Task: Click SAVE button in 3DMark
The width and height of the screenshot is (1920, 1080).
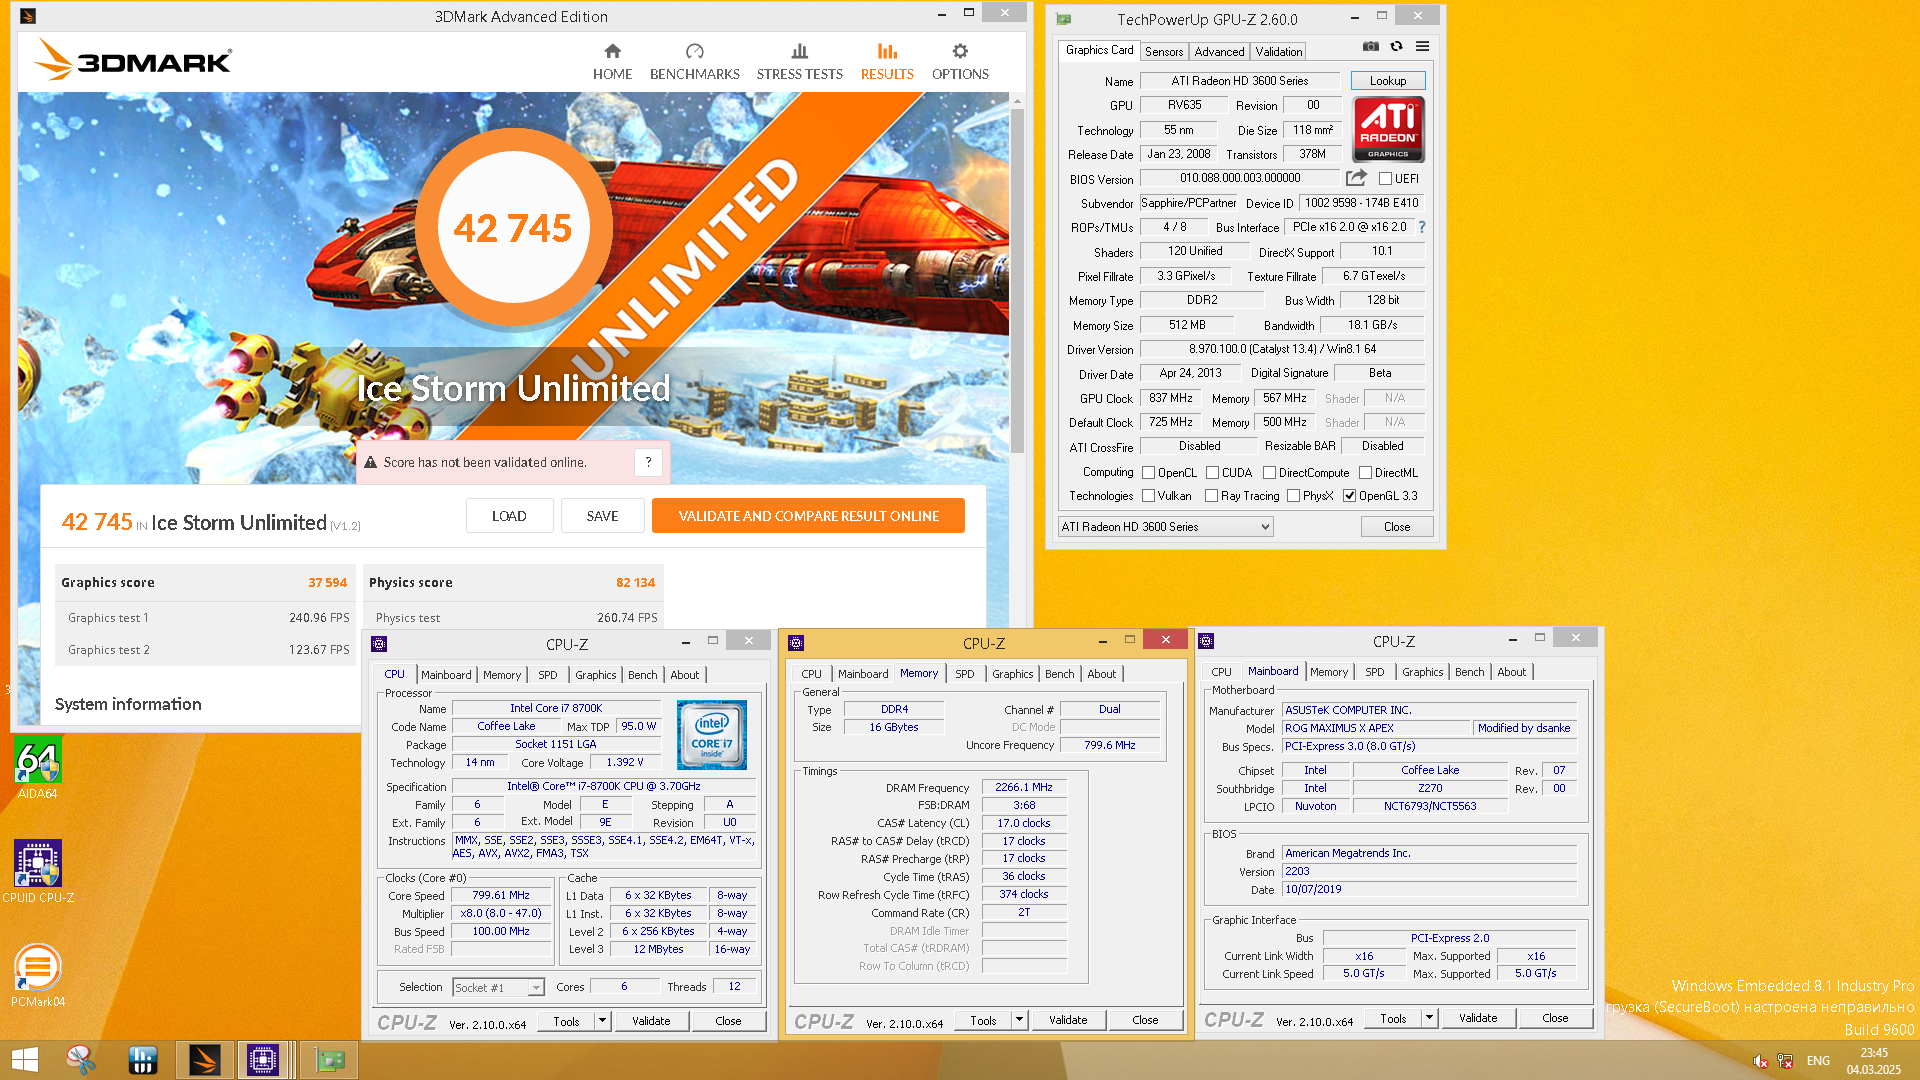Action: 602,516
